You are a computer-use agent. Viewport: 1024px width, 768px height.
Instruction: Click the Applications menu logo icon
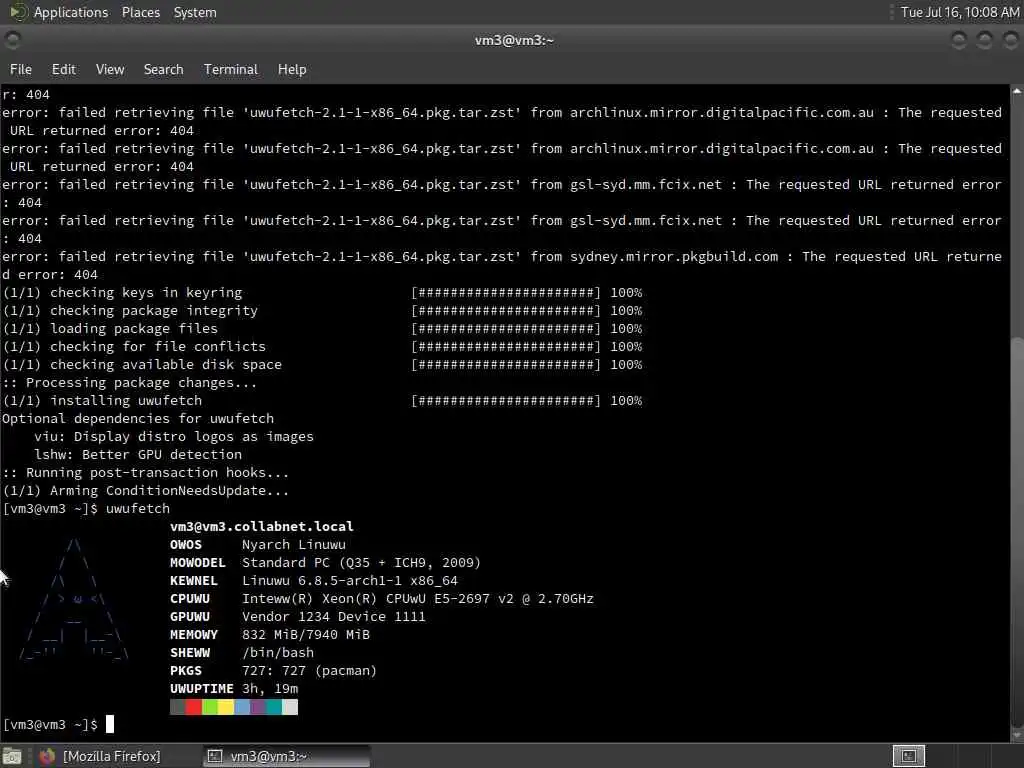(x=18, y=12)
